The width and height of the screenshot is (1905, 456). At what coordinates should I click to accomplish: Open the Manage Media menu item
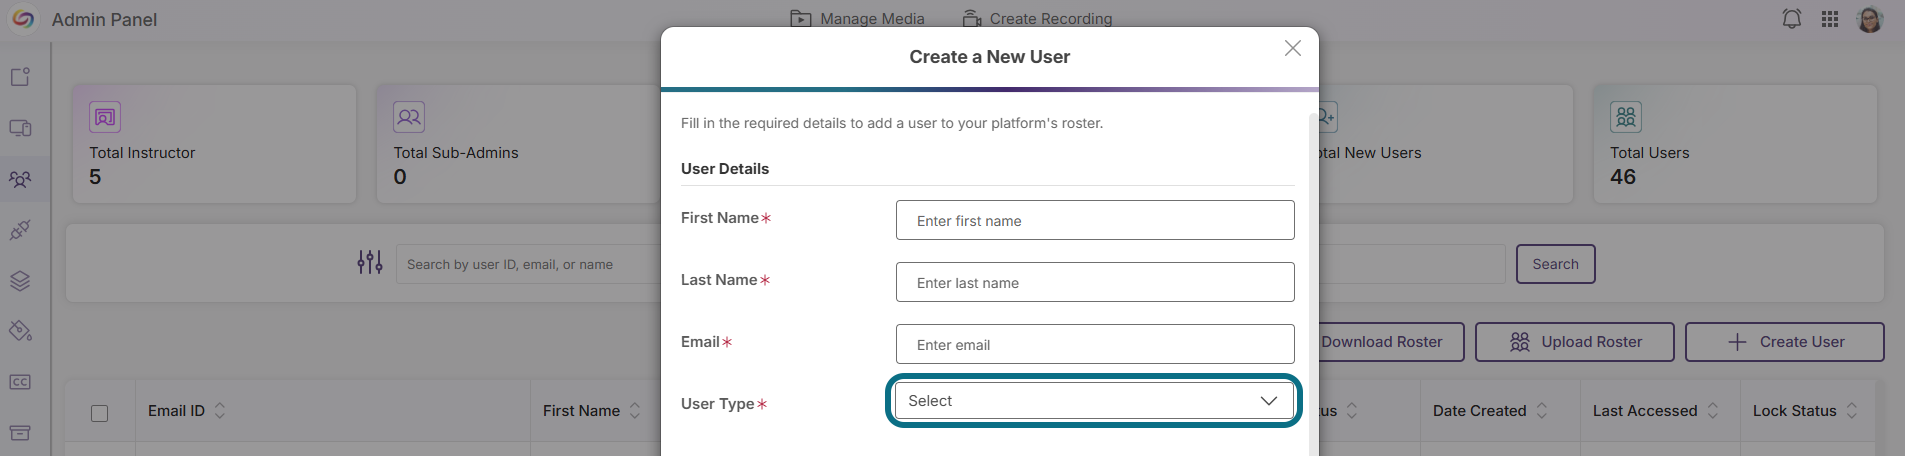pos(858,19)
